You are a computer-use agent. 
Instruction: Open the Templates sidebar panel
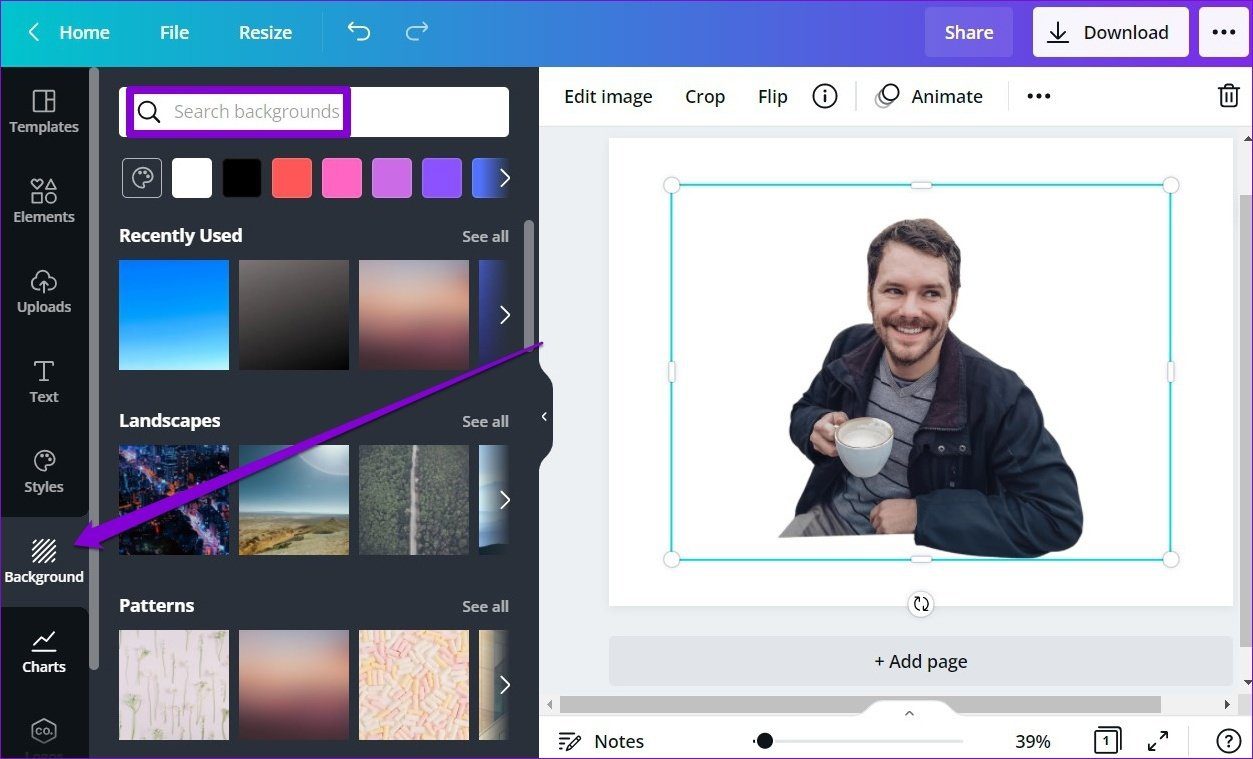44,112
